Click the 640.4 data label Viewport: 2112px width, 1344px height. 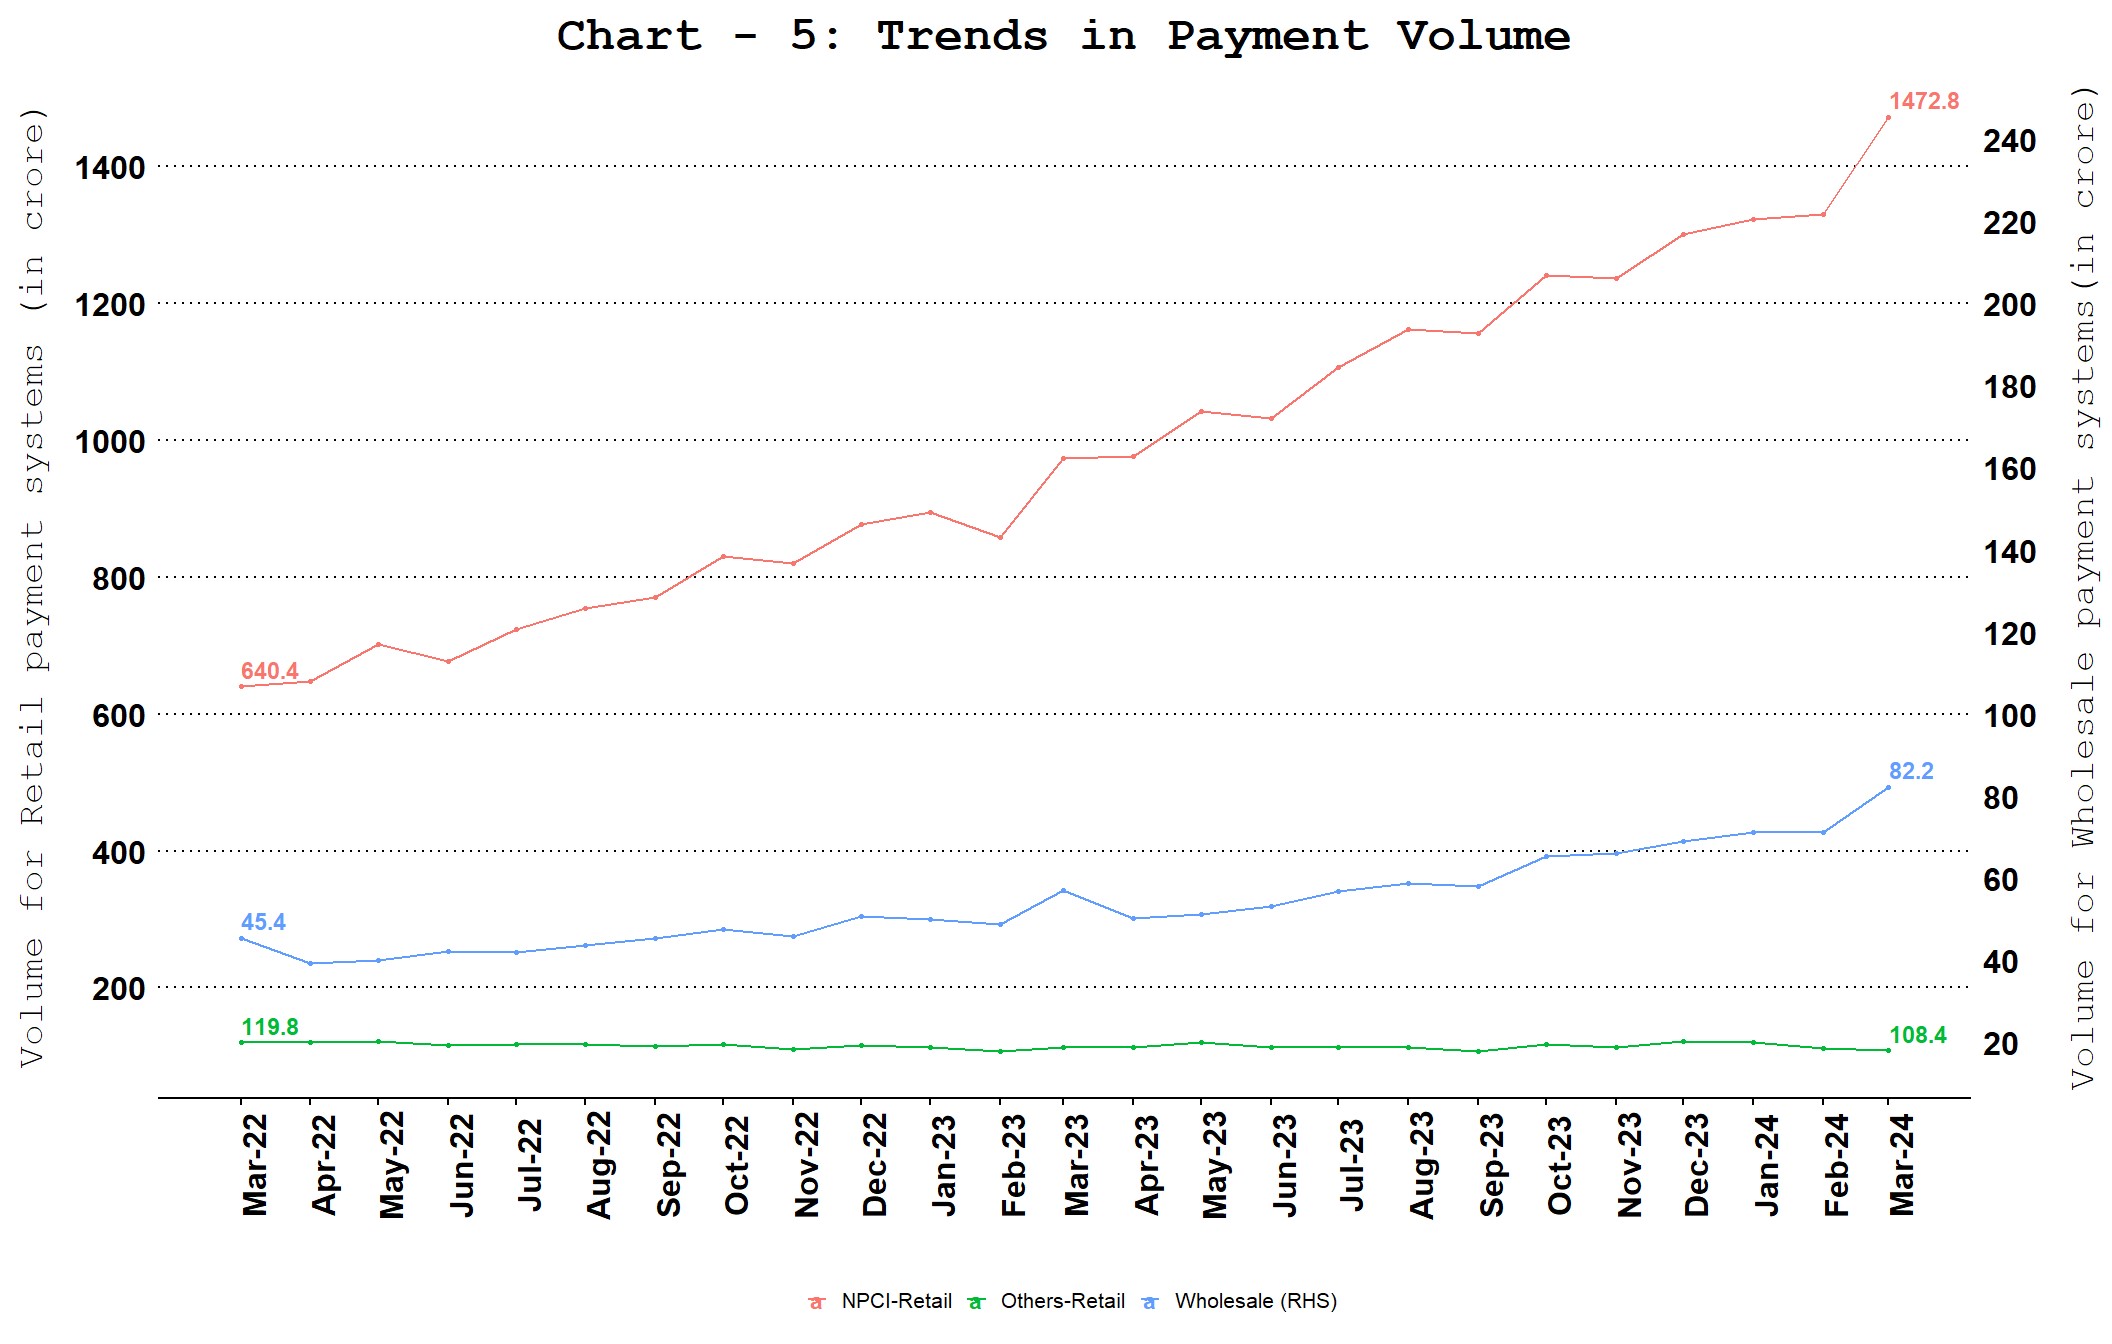point(269,671)
